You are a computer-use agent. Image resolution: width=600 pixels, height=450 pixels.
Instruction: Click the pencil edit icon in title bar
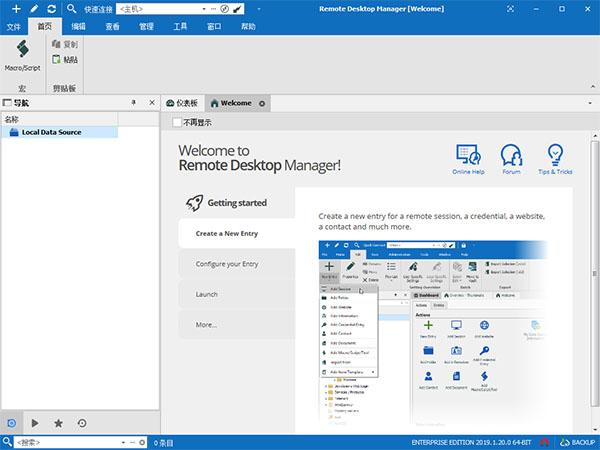(x=33, y=8)
